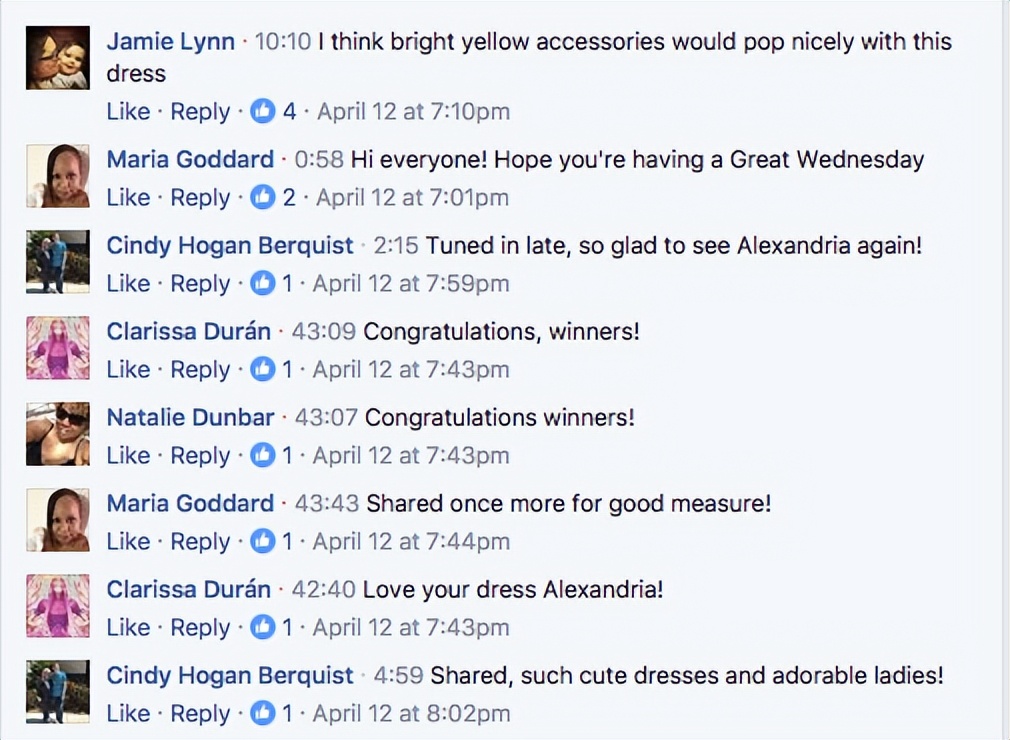Reply to Cindy's 'such cute dresses' comment
1010x740 pixels.
pos(200,713)
